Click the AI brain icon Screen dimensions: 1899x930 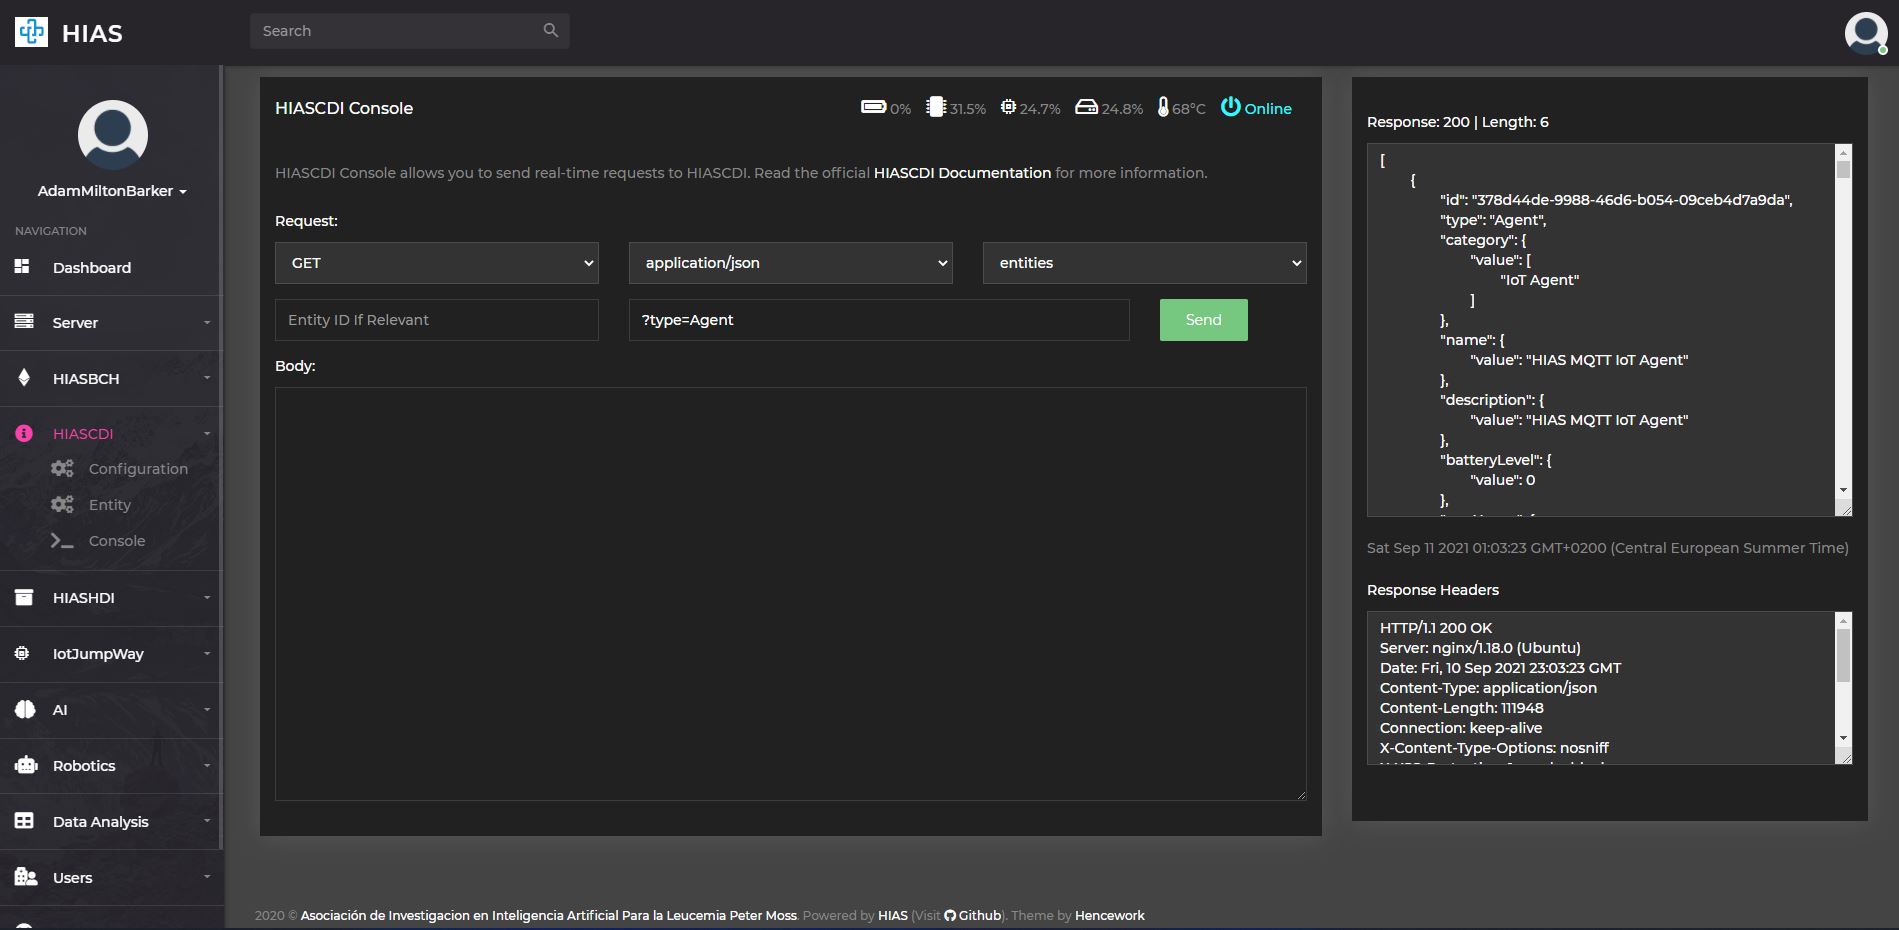click(25, 709)
